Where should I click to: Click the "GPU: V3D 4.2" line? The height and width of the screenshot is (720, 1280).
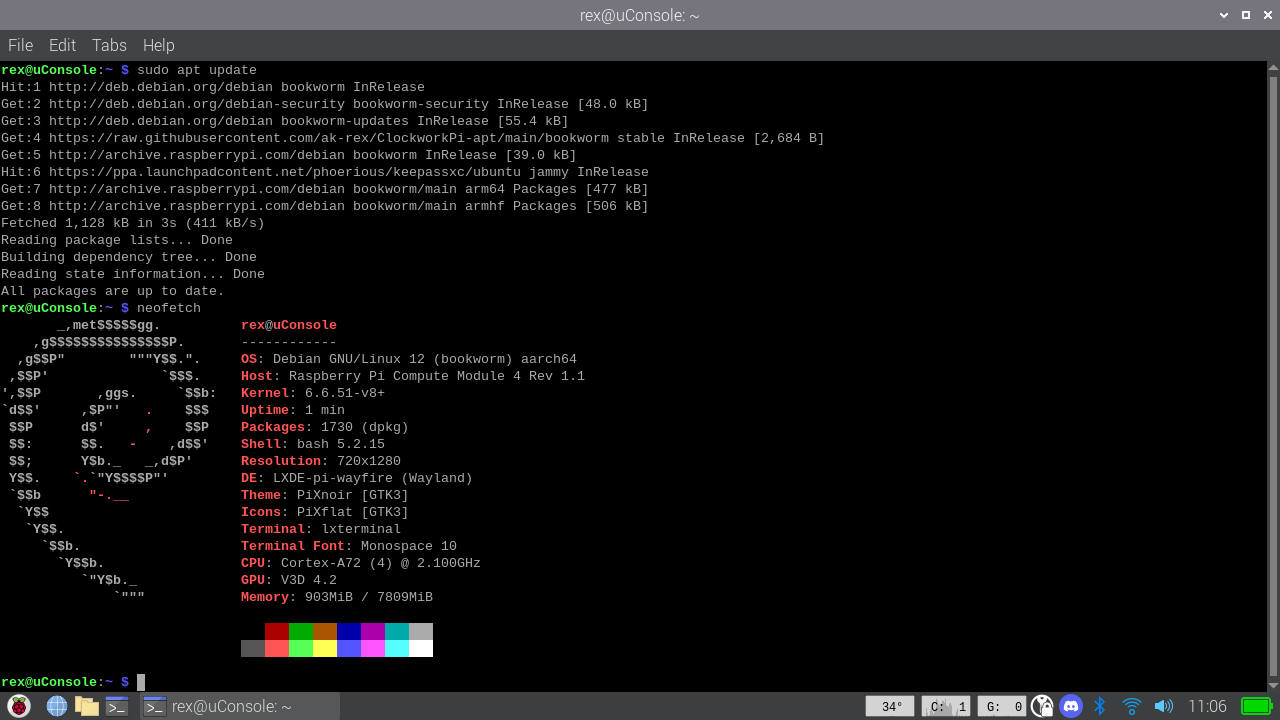(289, 580)
